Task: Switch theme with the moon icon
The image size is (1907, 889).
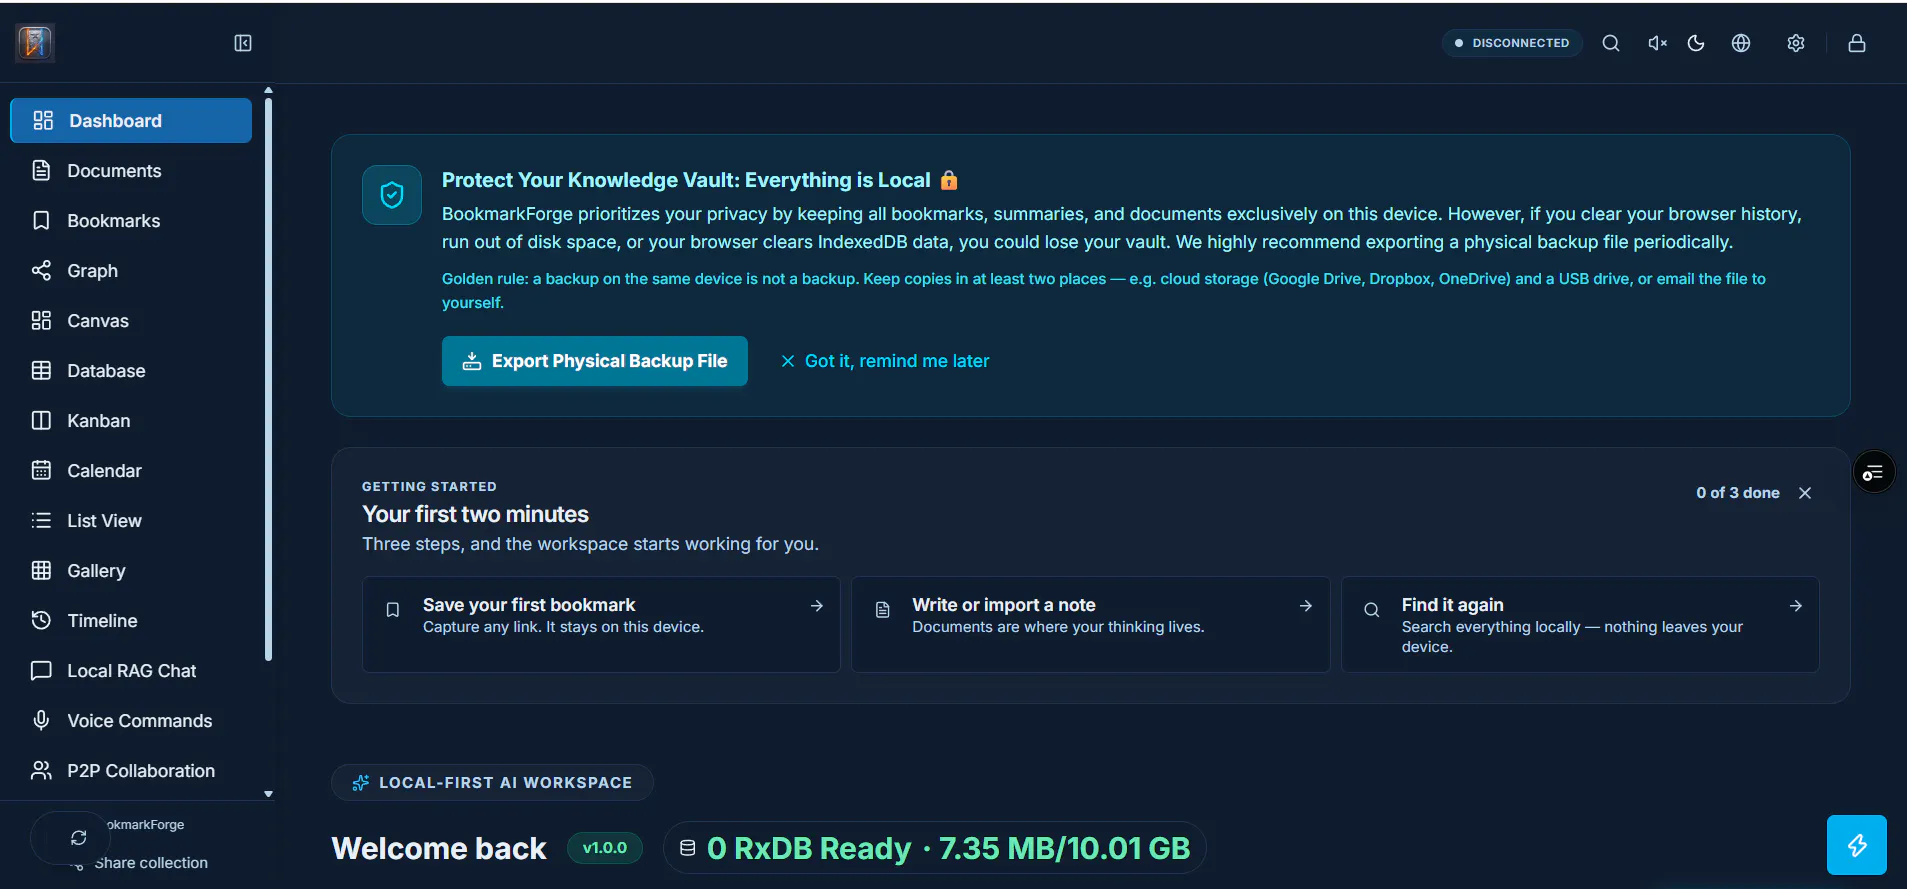Action: [1696, 43]
